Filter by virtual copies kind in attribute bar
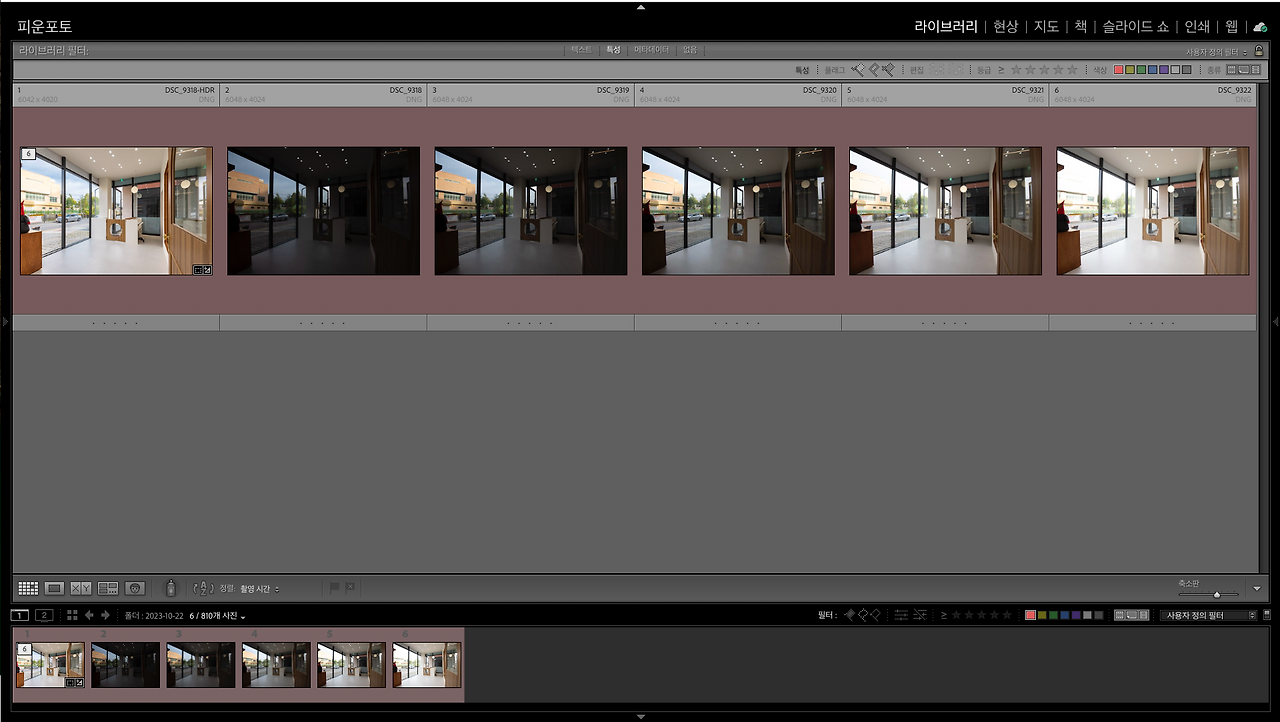Image resolution: width=1280 pixels, height=722 pixels. 1244,70
